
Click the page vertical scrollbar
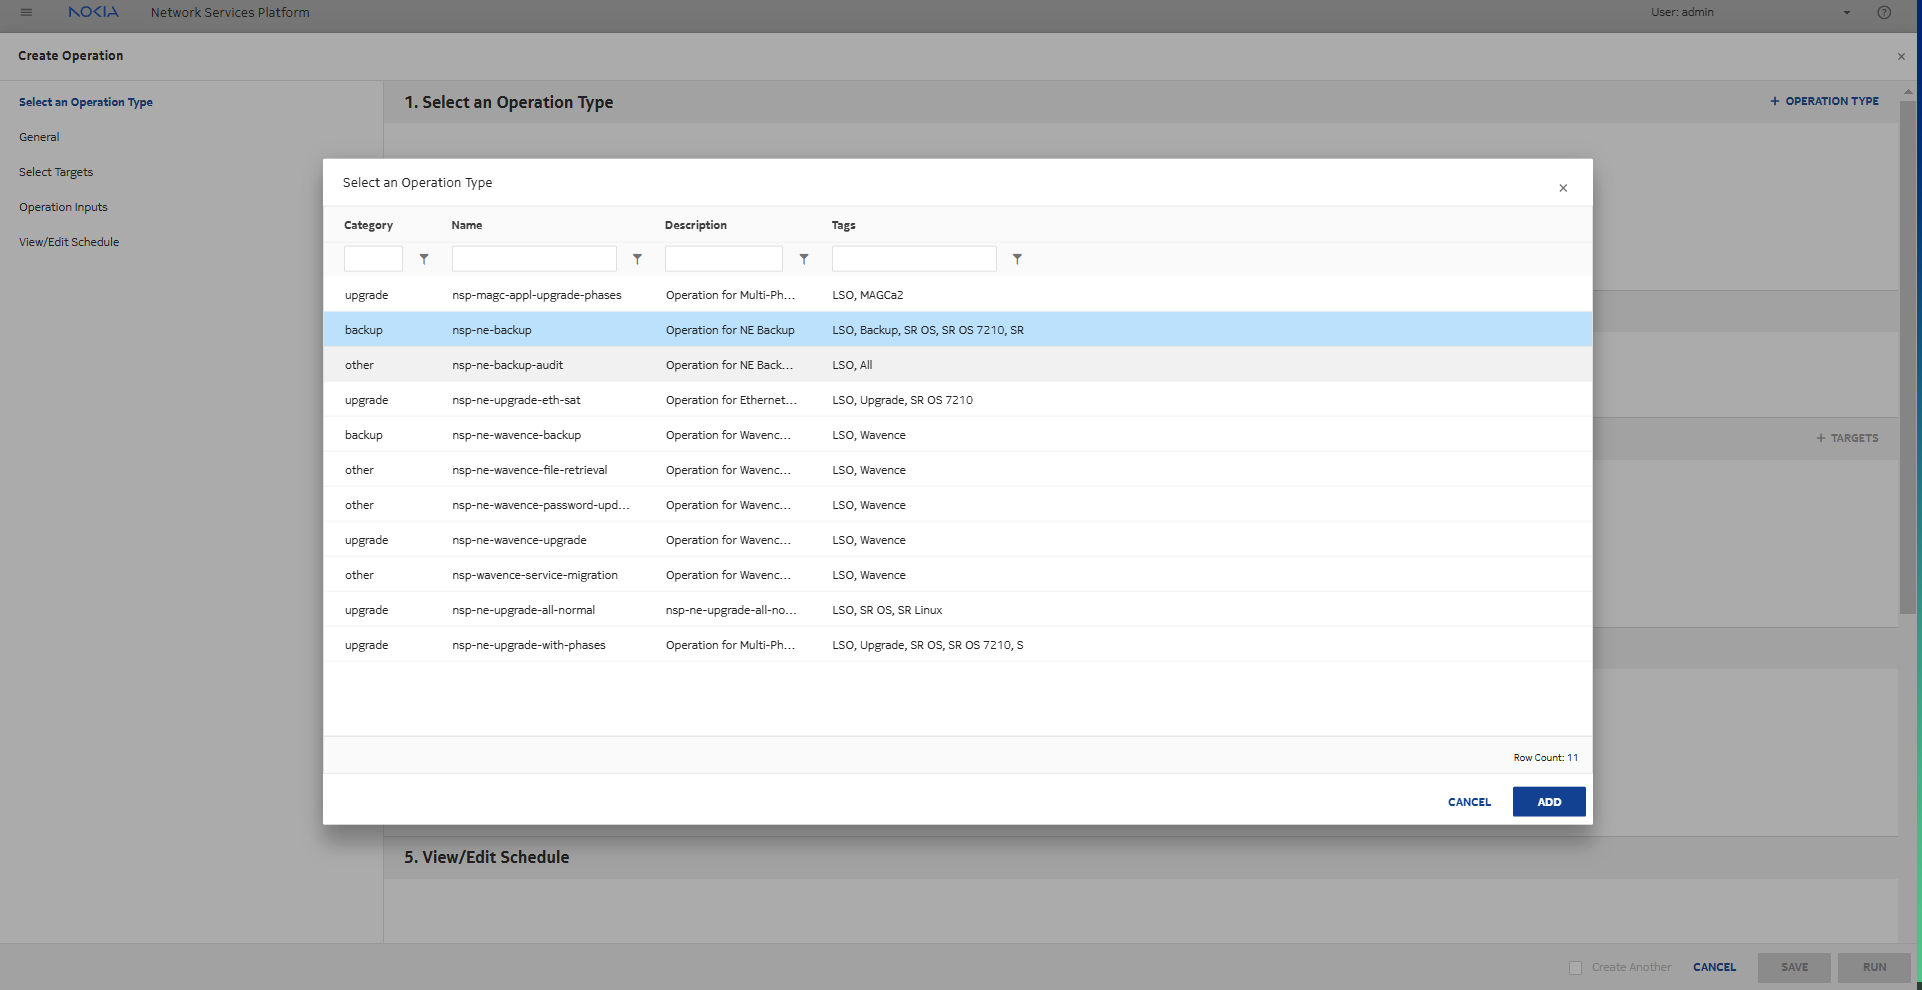[1908, 350]
